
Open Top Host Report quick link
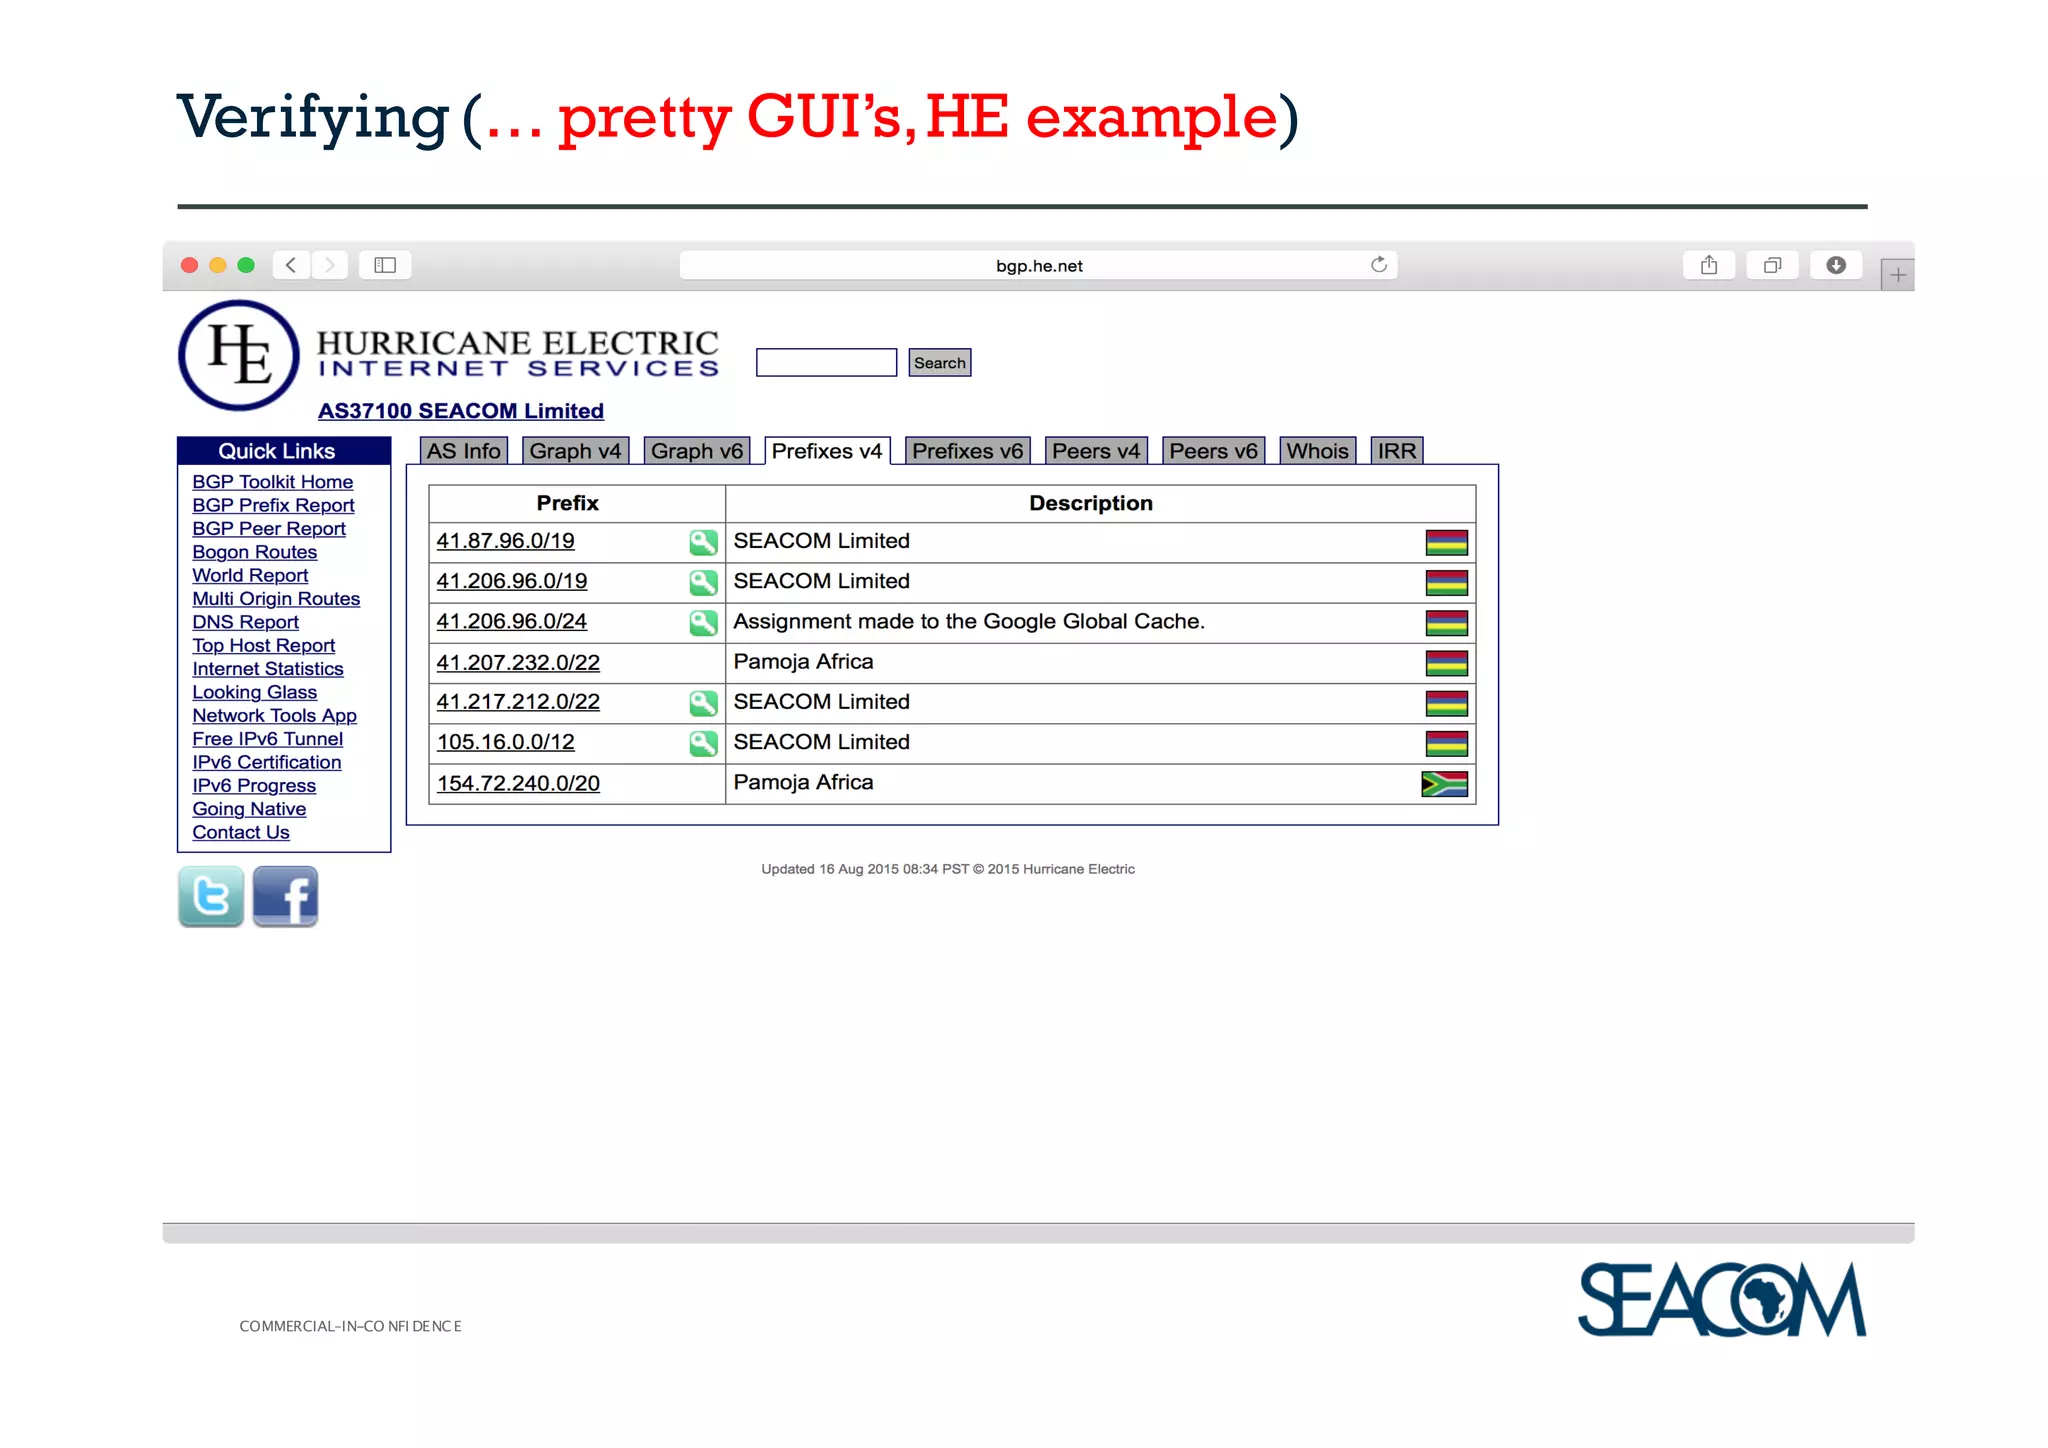(x=264, y=645)
